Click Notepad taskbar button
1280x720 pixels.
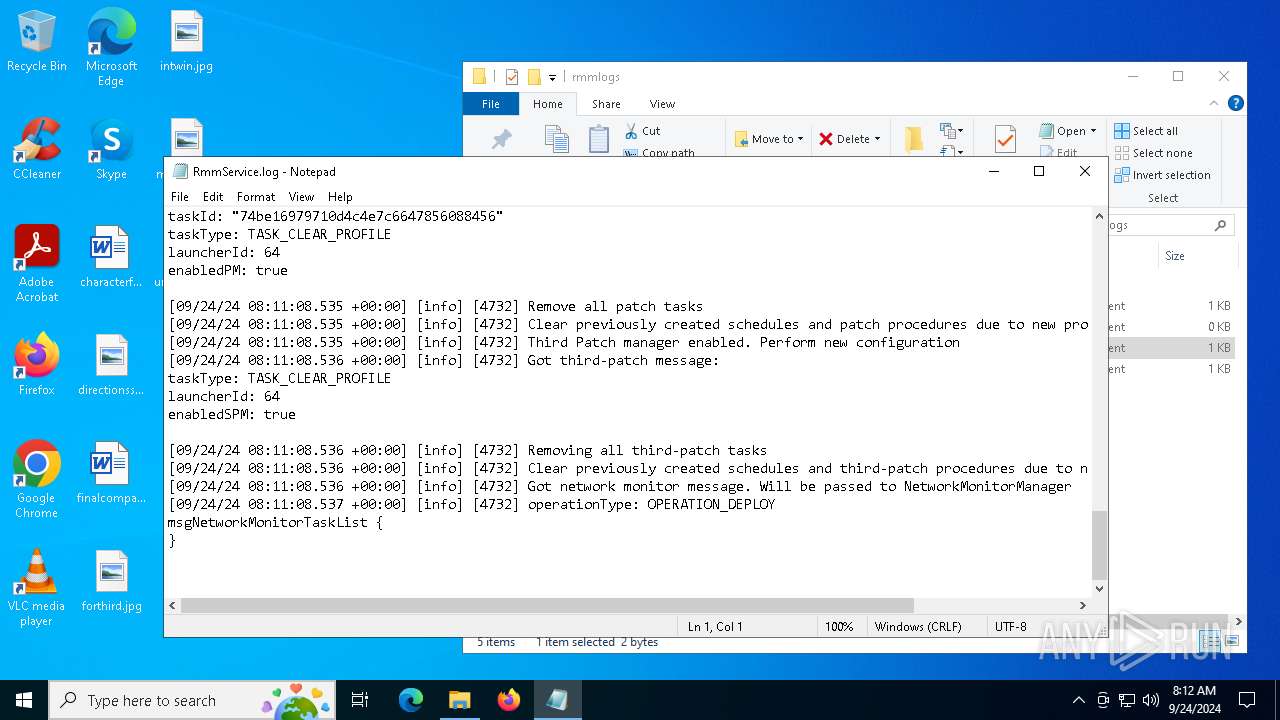pos(557,700)
